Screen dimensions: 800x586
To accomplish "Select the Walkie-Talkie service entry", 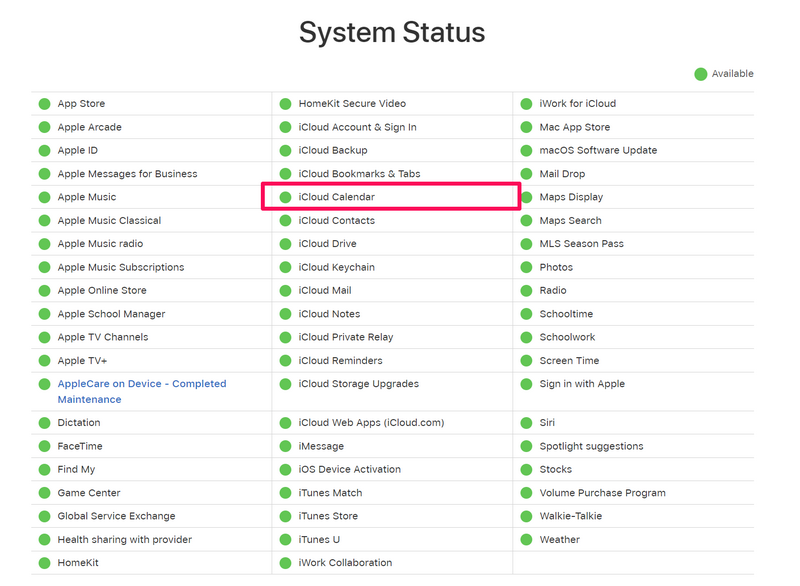I will (x=570, y=516).
